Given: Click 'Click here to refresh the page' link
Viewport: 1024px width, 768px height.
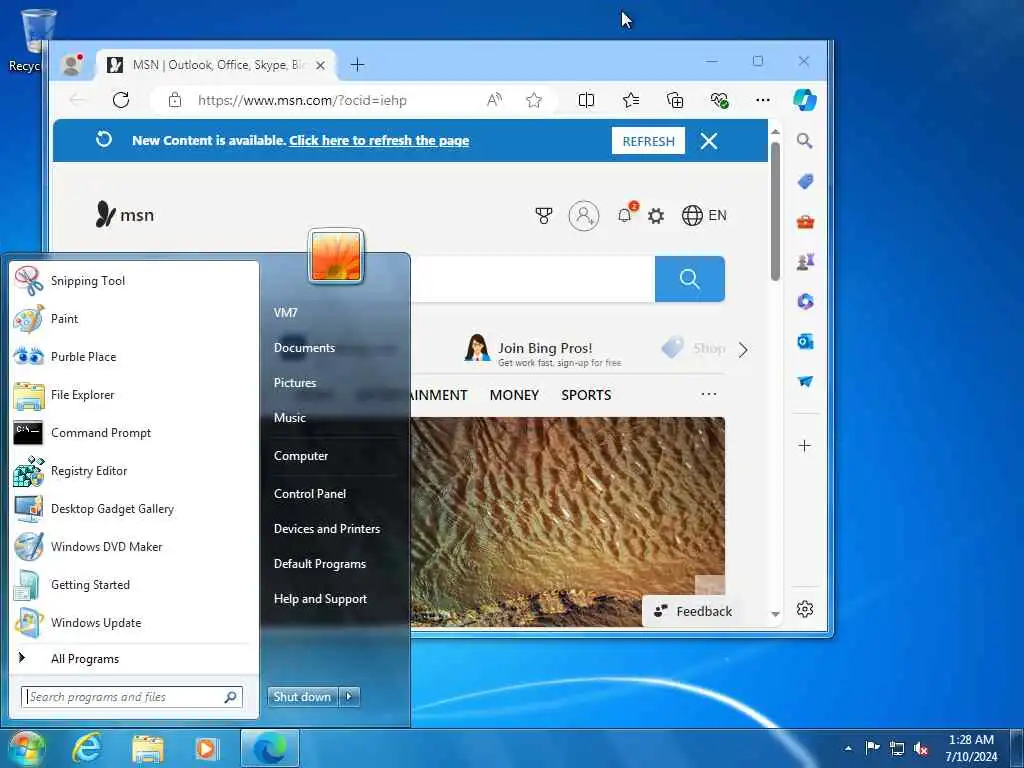Looking at the screenshot, I should tap(379, 140).
